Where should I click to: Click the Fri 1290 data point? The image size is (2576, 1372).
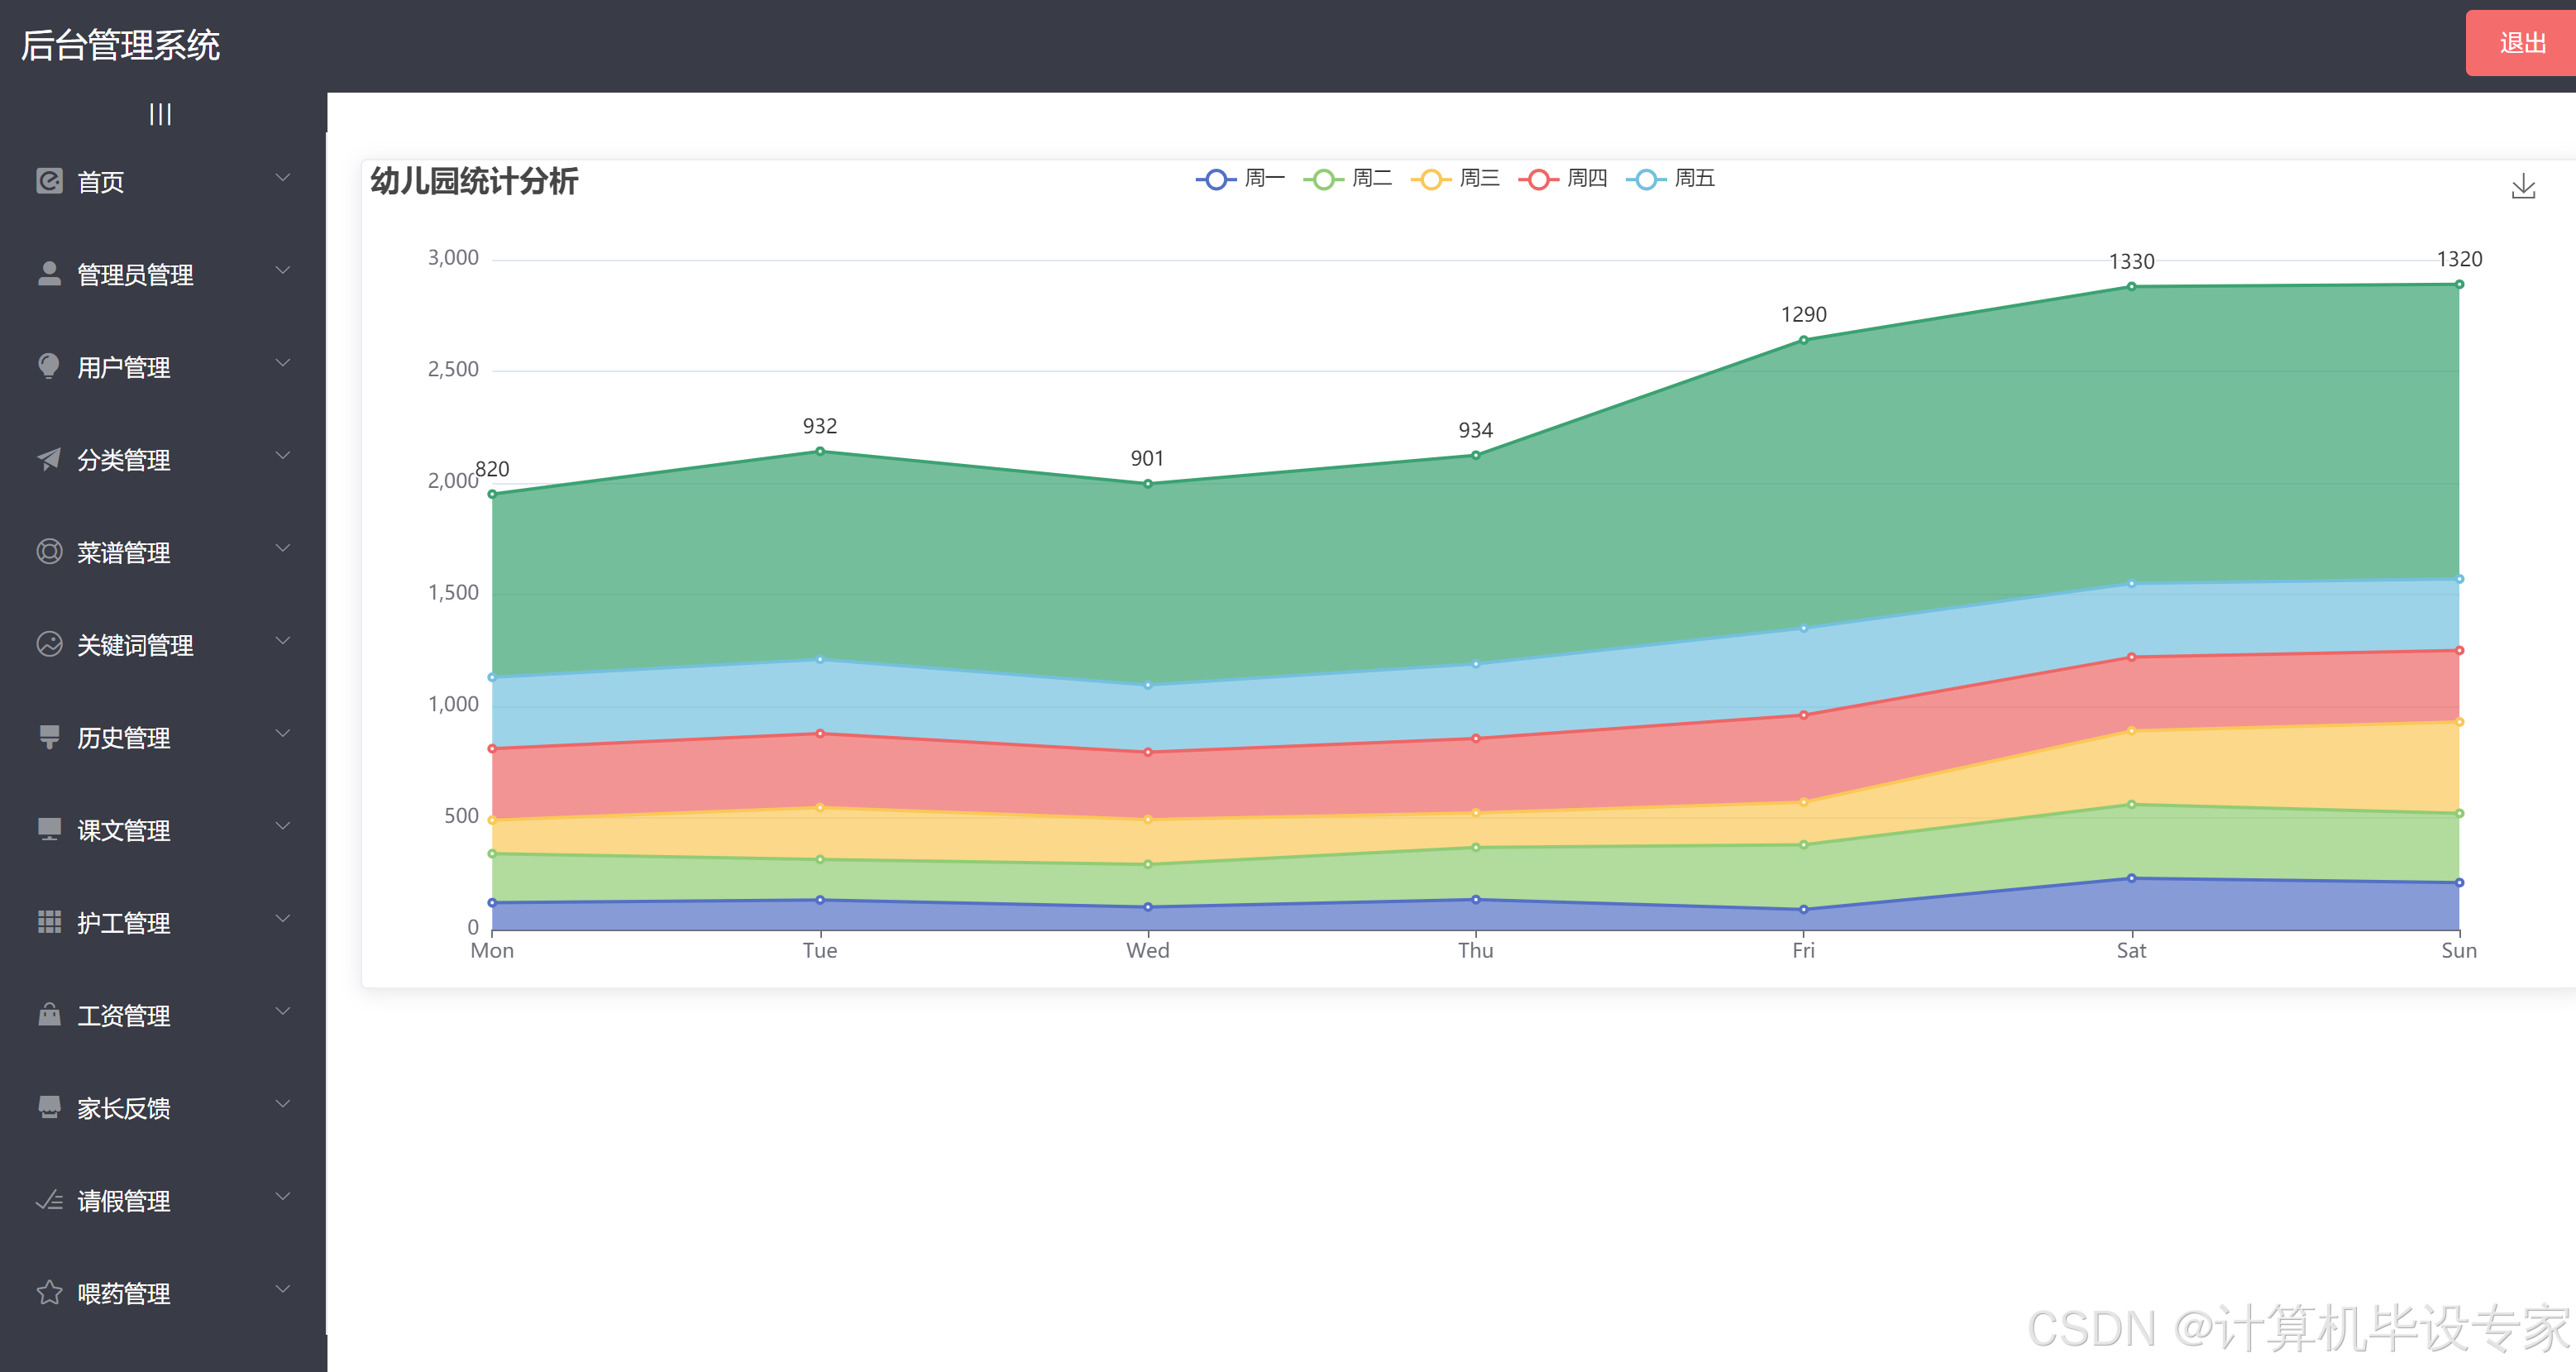1803,340
